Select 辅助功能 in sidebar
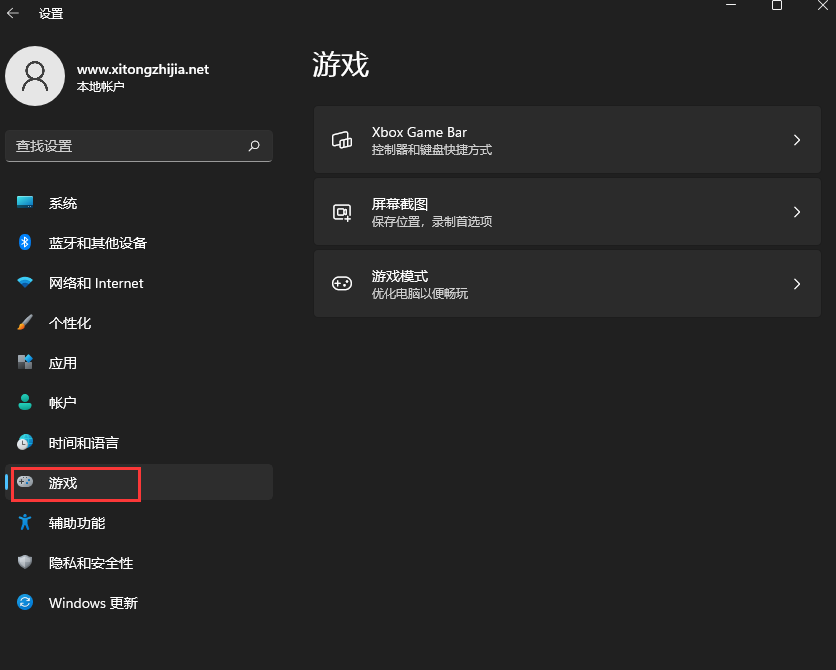The height and width of the screenshot is (670, 836). (139, 522)
